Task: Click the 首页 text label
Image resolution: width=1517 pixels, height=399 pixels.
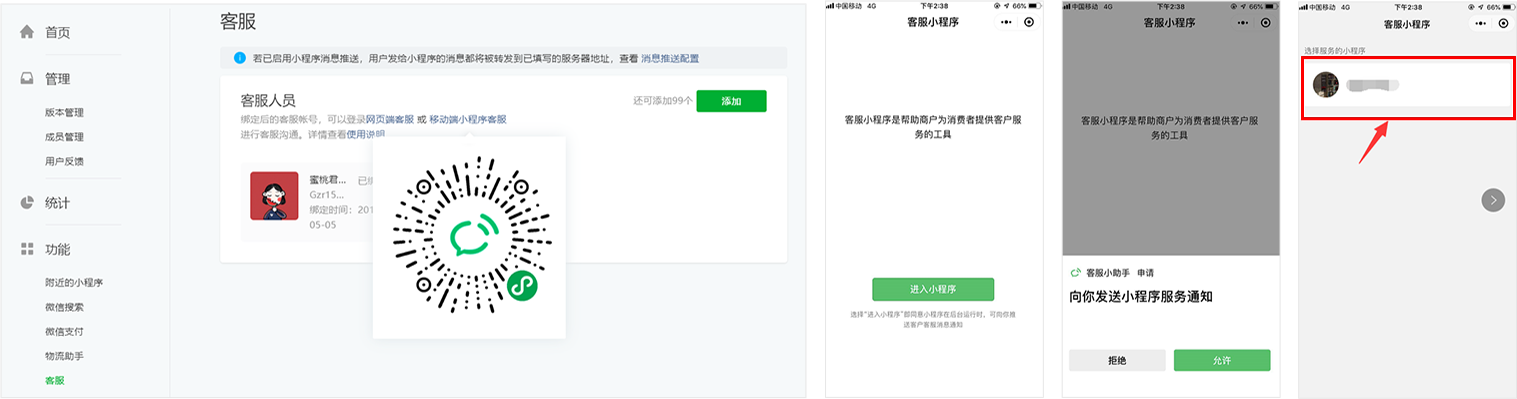Action: [57, 32]
